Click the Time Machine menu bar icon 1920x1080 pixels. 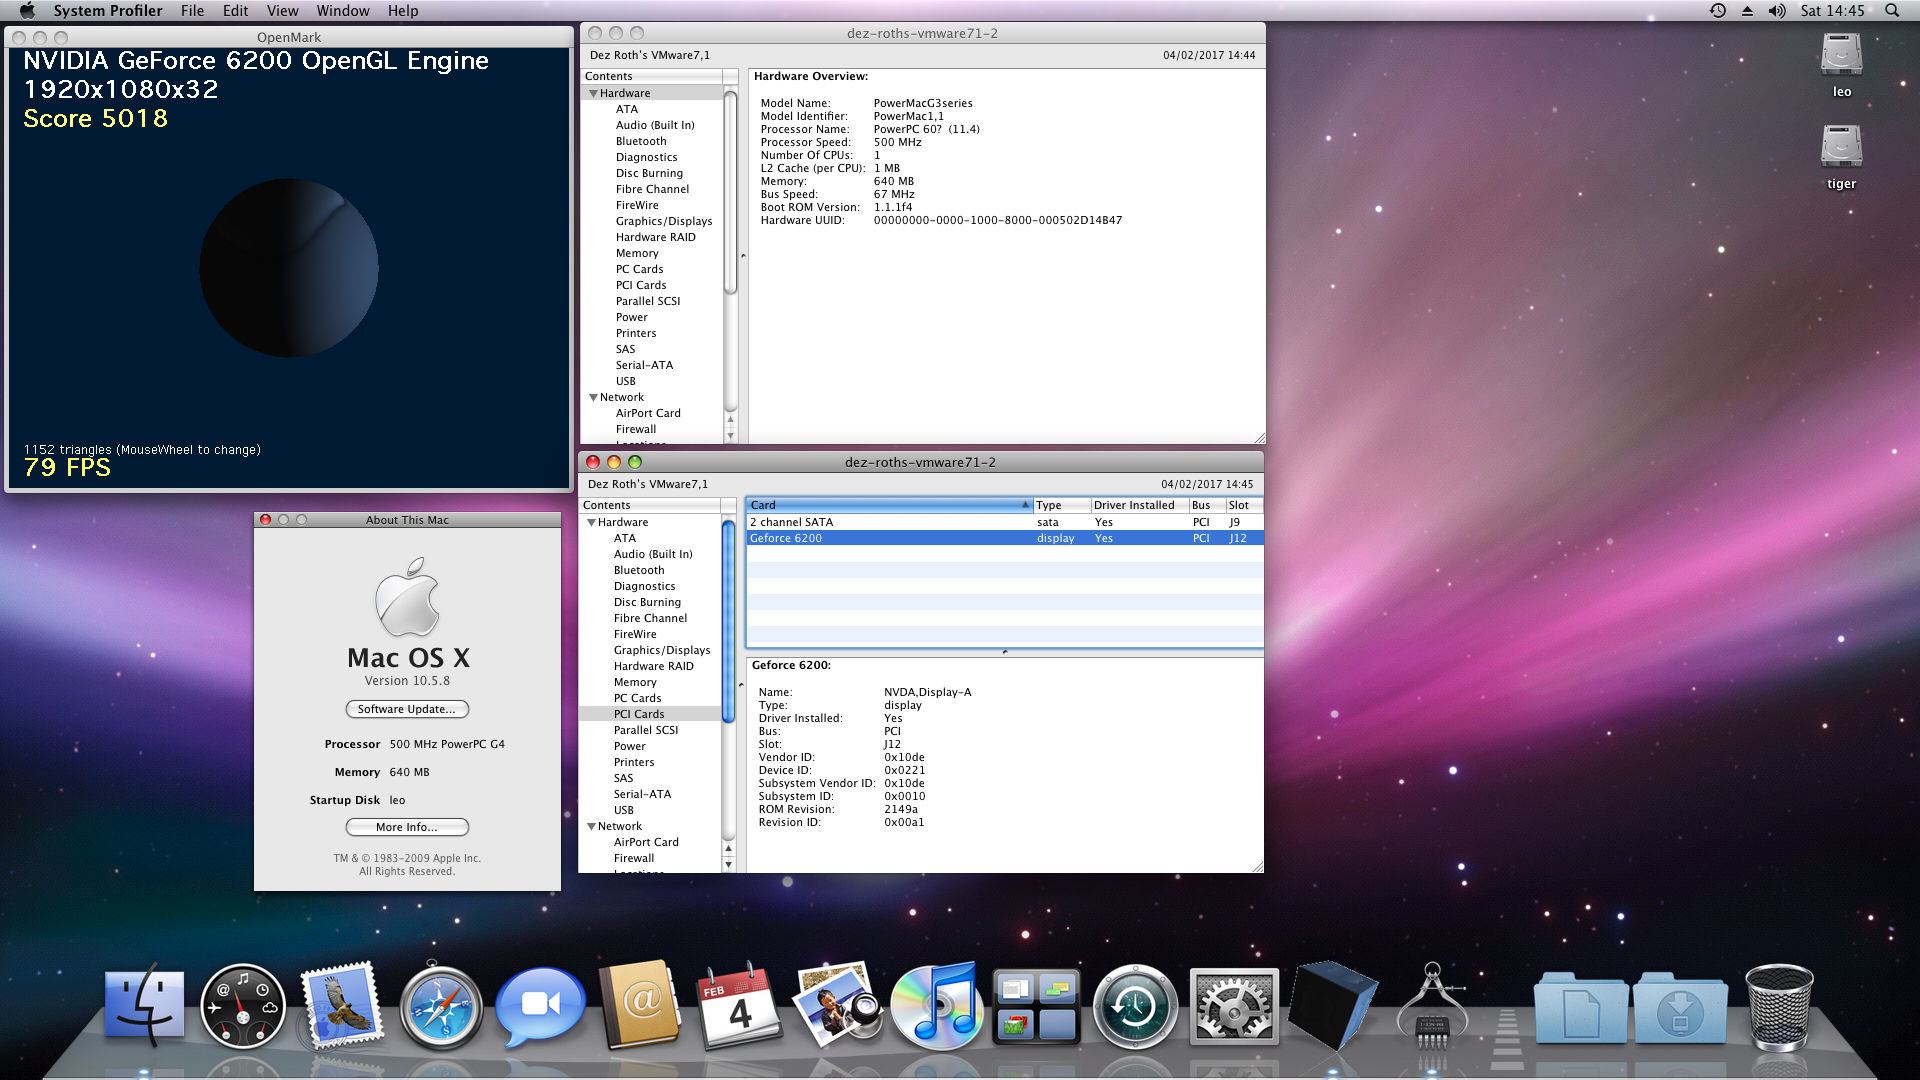[x=1717, y=10]
